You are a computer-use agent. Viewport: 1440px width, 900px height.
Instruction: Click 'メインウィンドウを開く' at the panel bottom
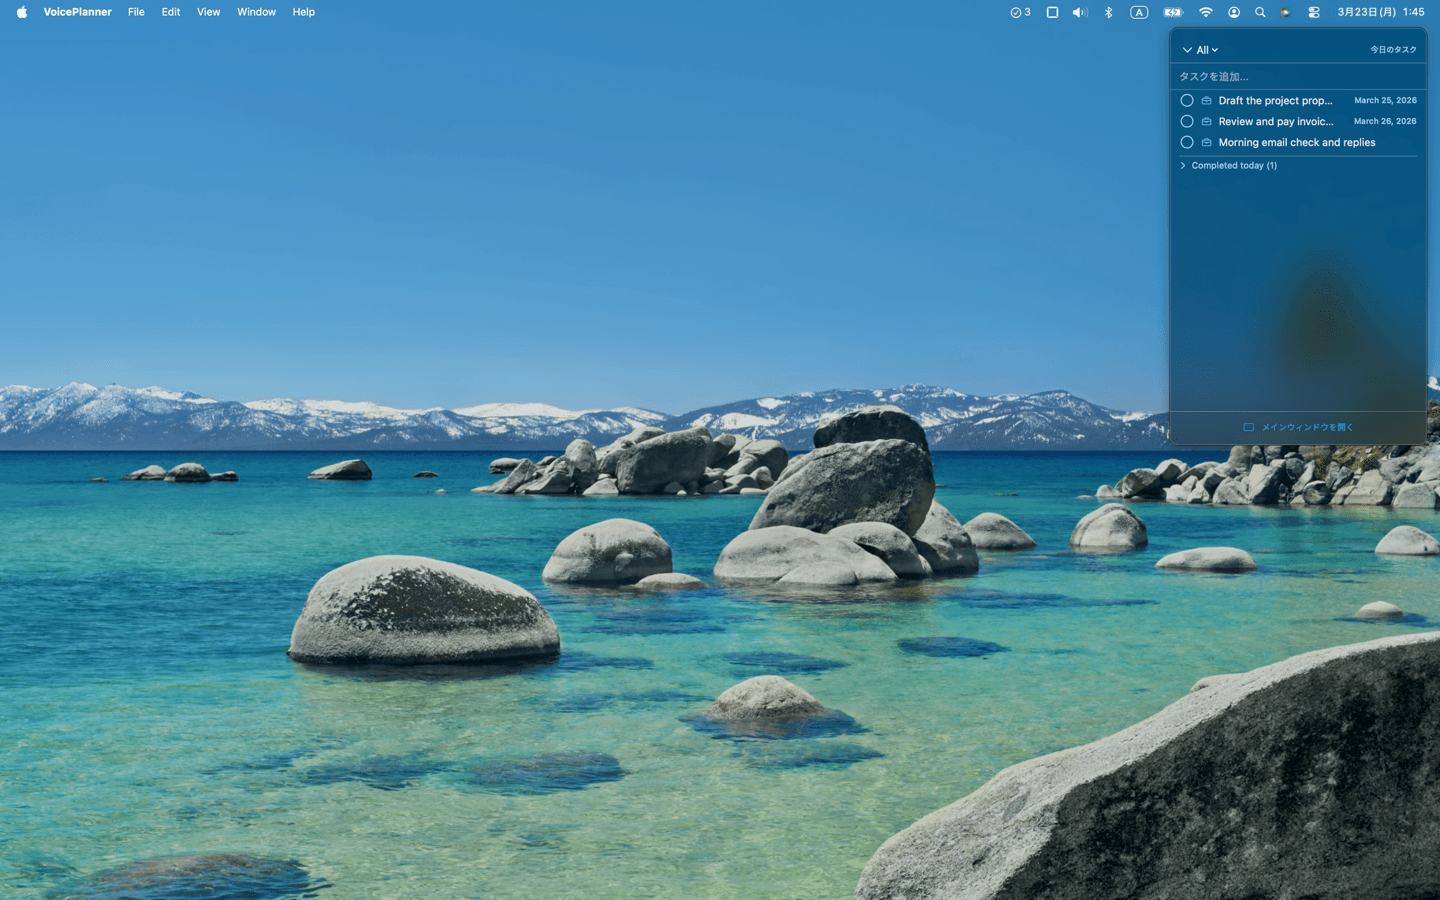click(x=1297, y=427)
